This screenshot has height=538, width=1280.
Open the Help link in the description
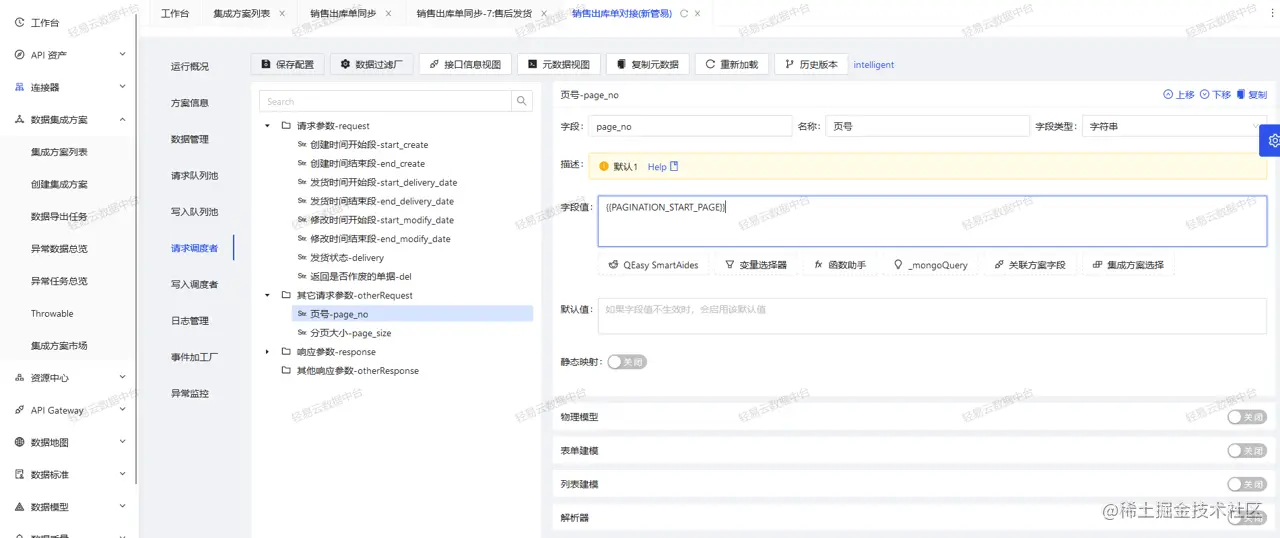click(x=657, y=166)
